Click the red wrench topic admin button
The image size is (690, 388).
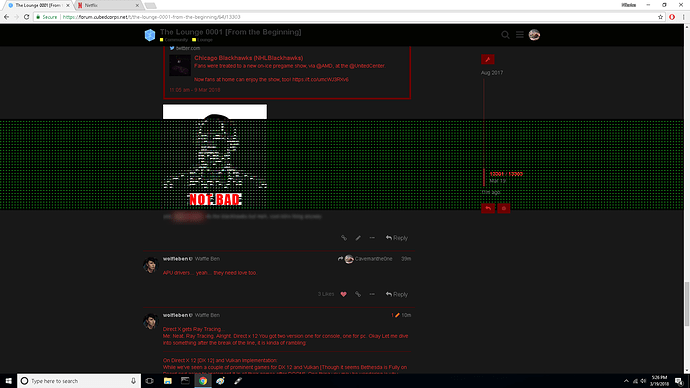[488, 59]
